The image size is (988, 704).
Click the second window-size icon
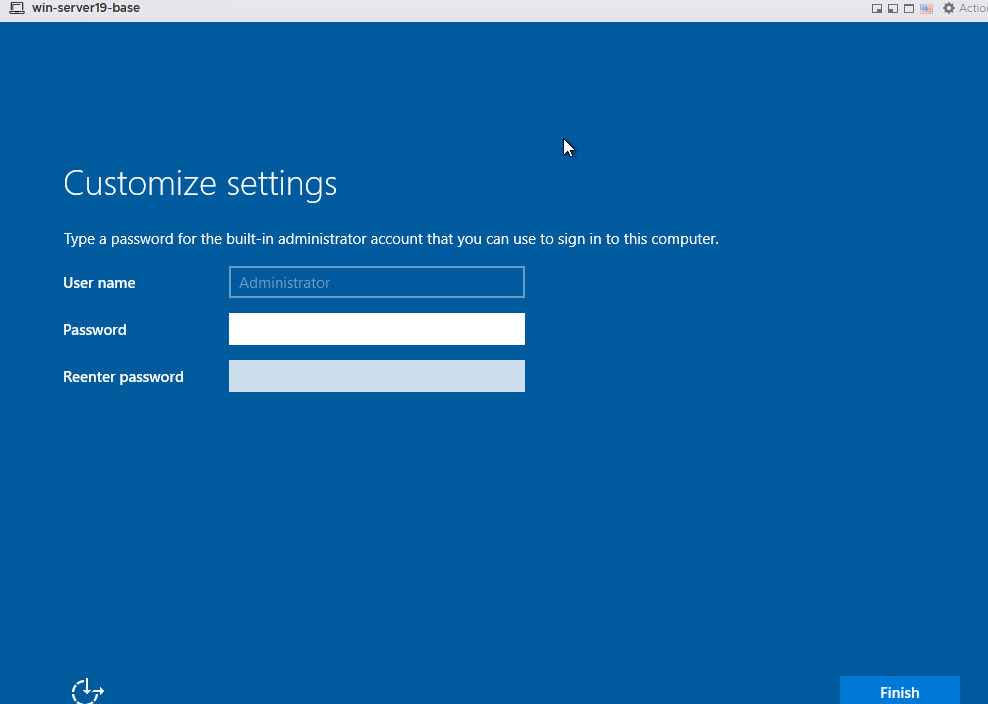point(893,9)
